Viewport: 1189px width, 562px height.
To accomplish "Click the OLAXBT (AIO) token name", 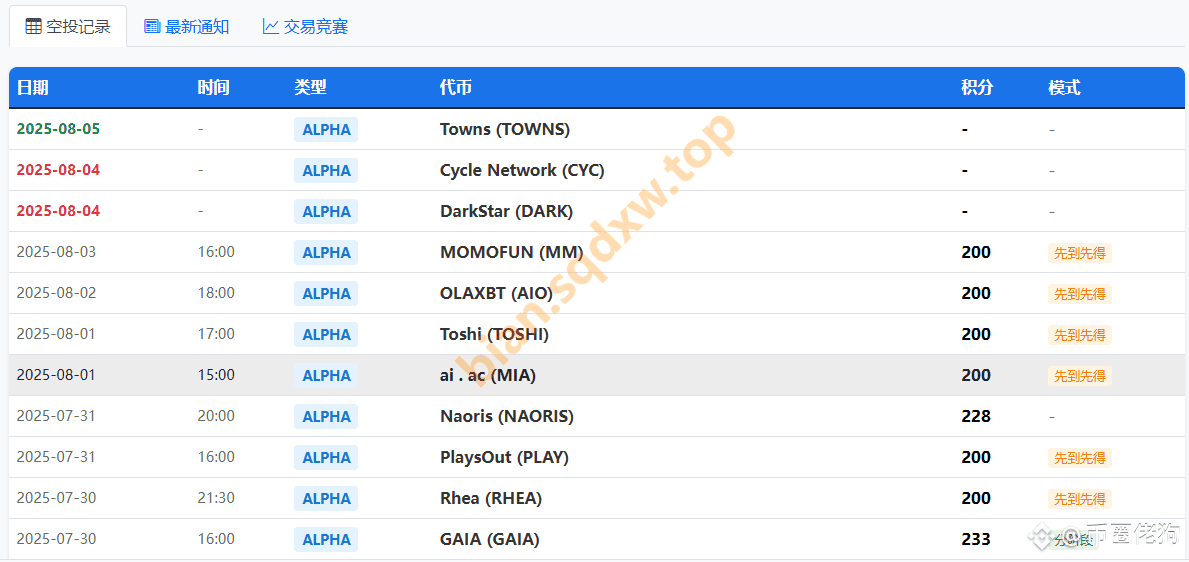I will tap(497, 294).
